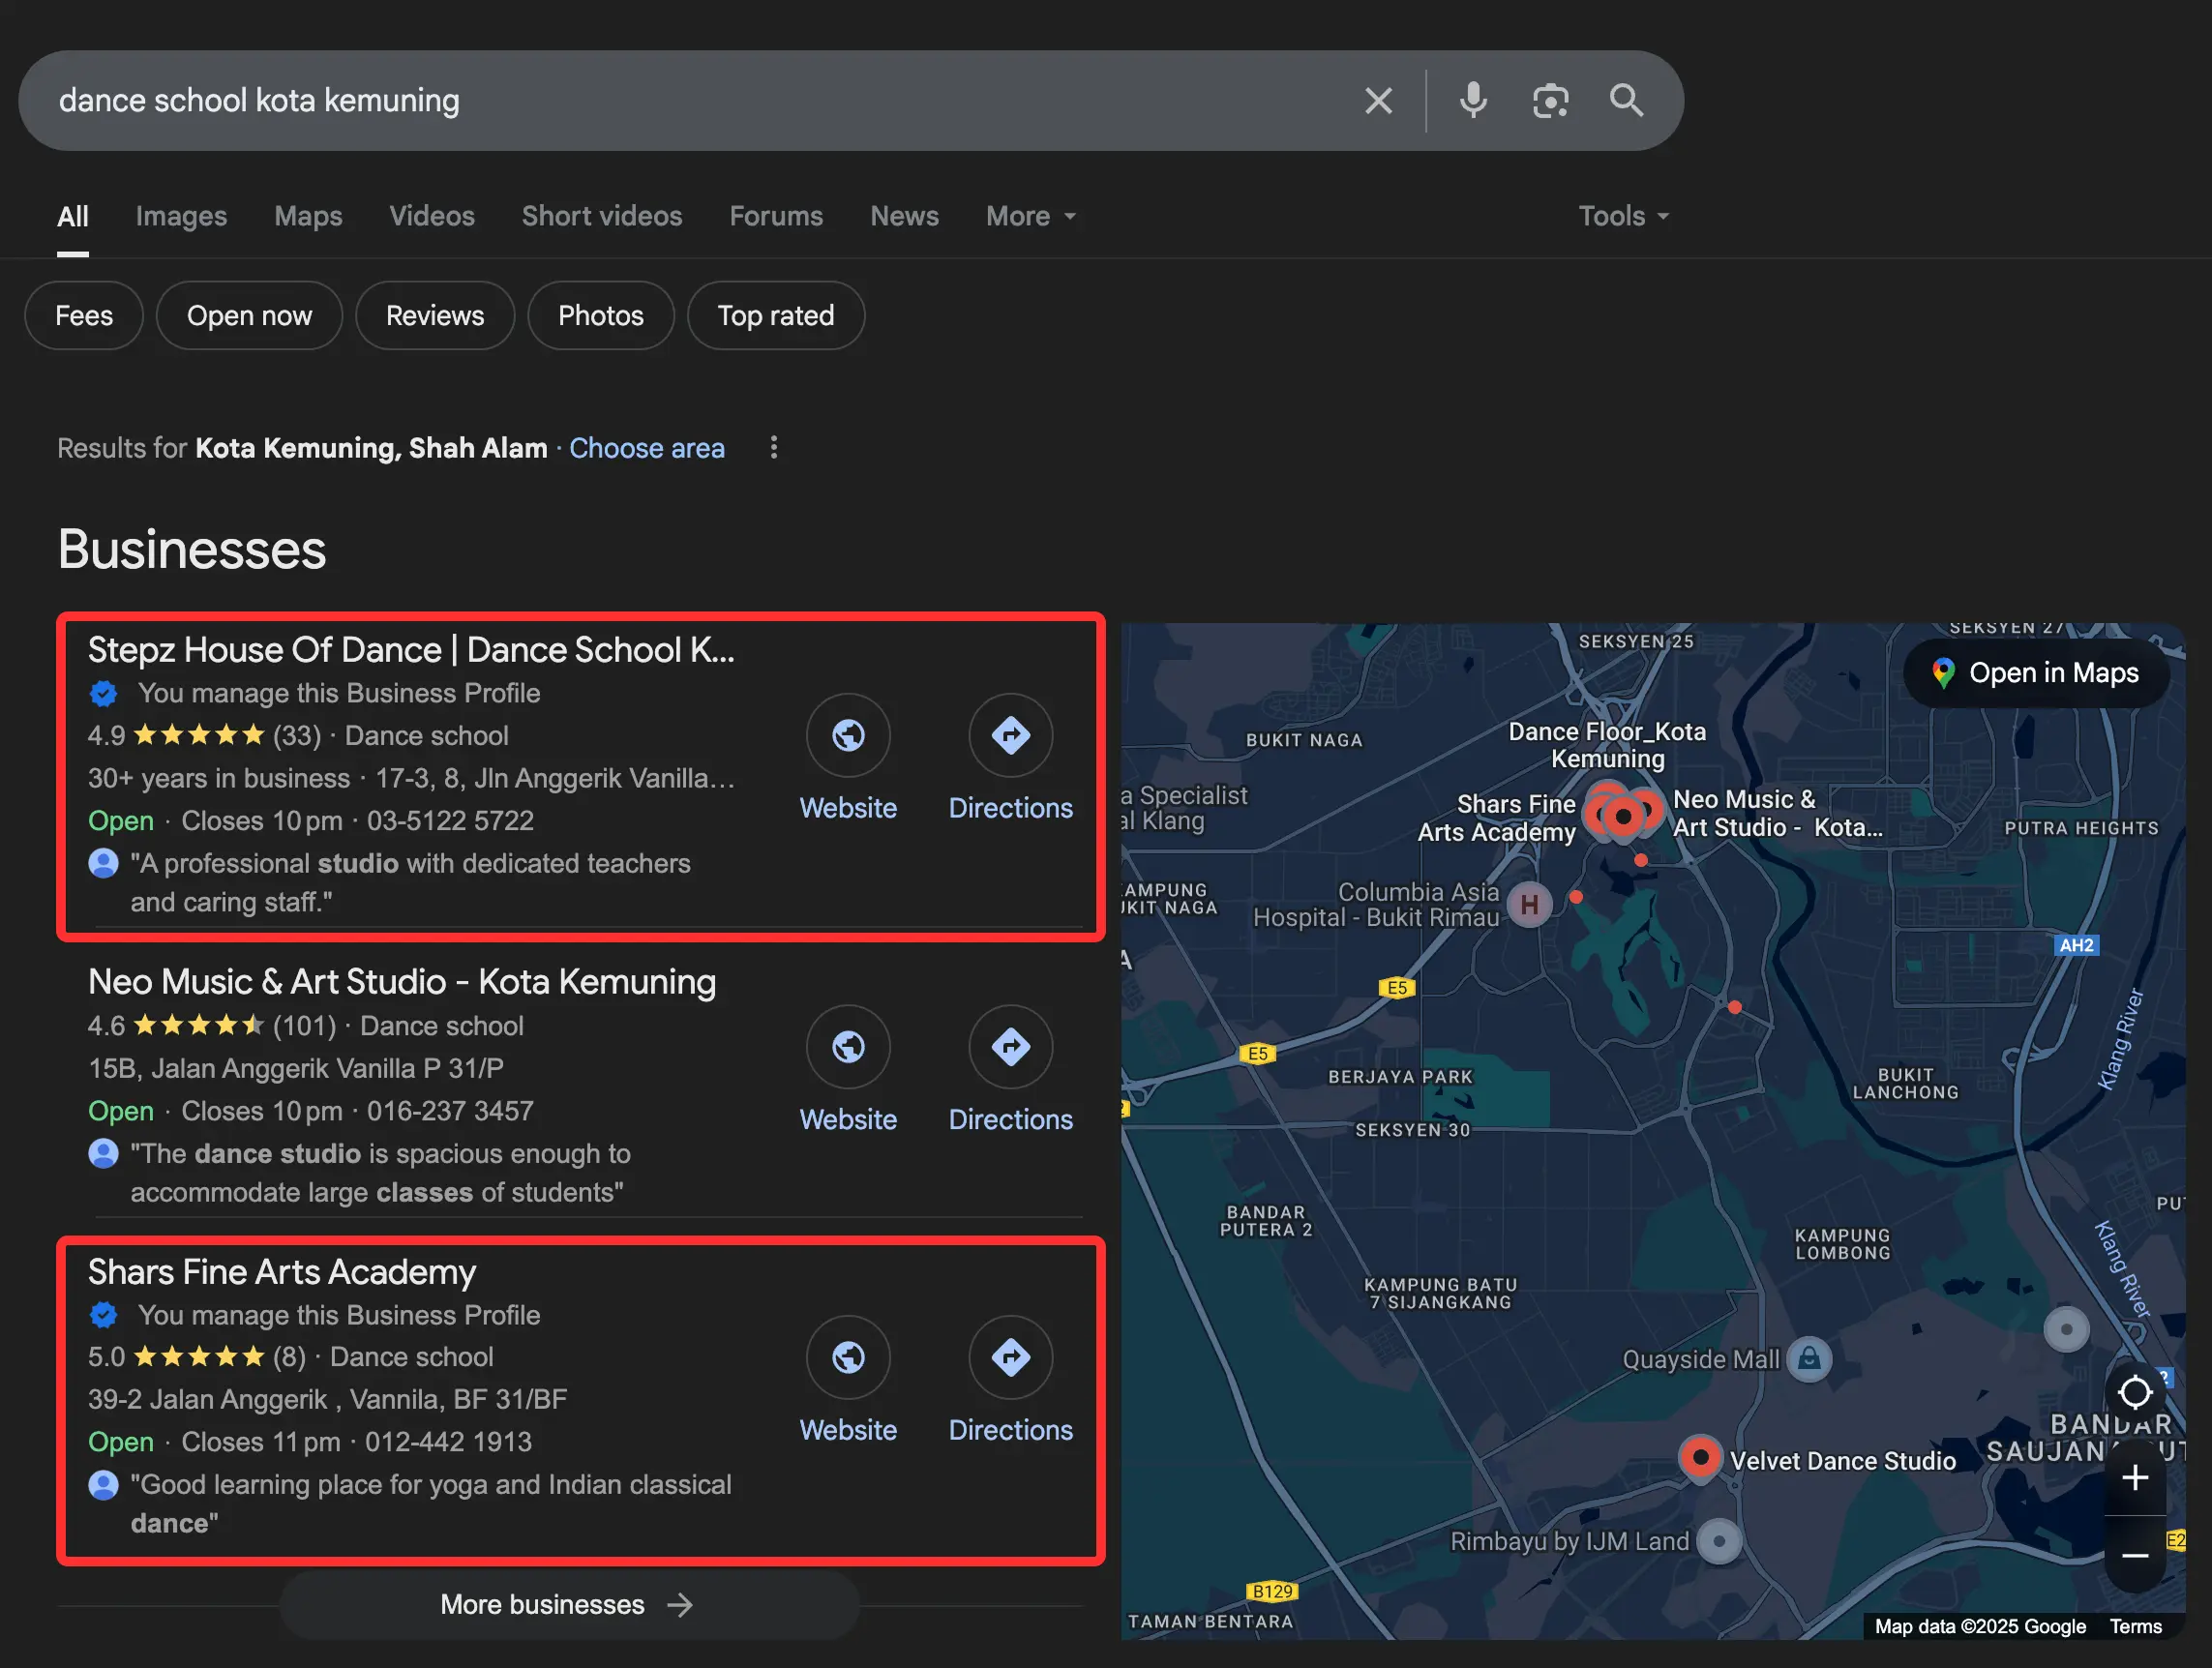The height and width of the screenshot is (1668, 2212).
Task: Switch to Videos tab
Action: [x=431, y=216]
